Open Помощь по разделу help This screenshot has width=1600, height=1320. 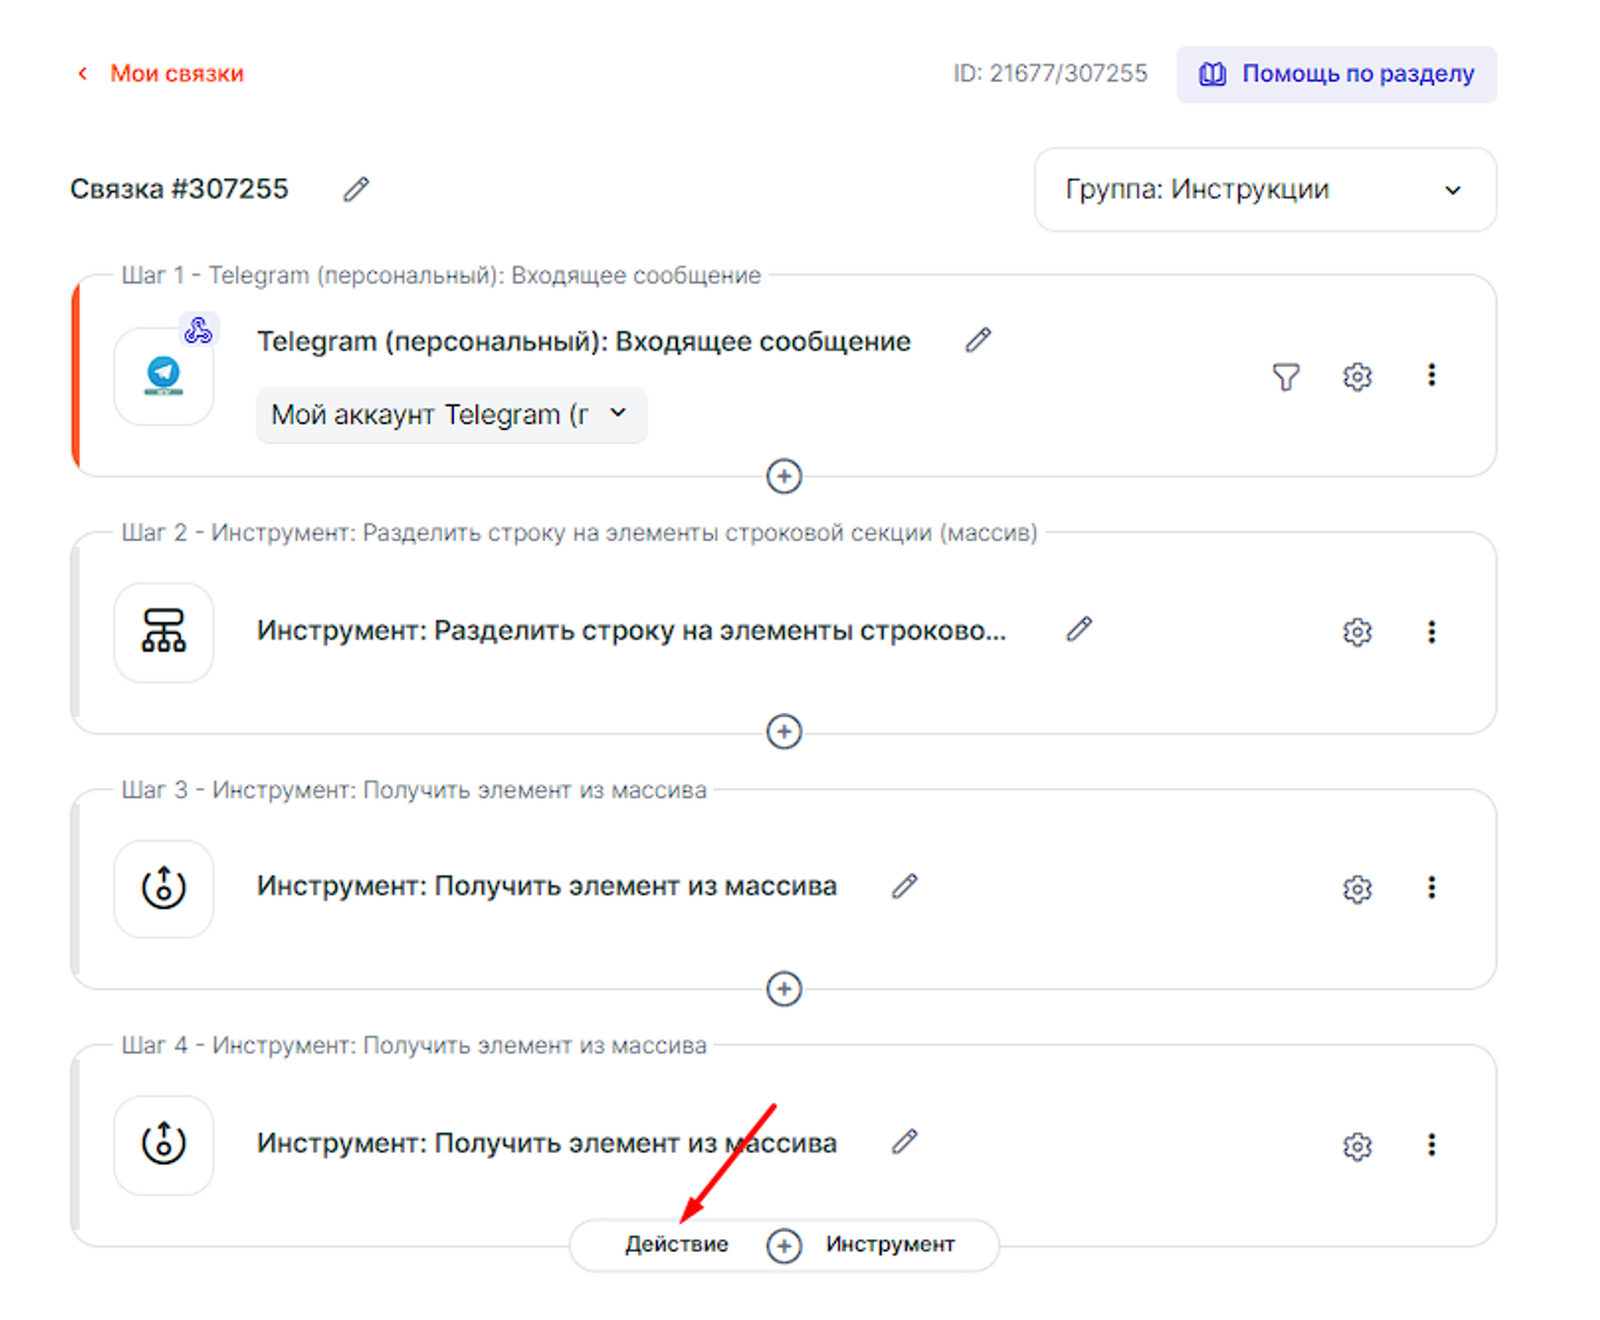1336,74
